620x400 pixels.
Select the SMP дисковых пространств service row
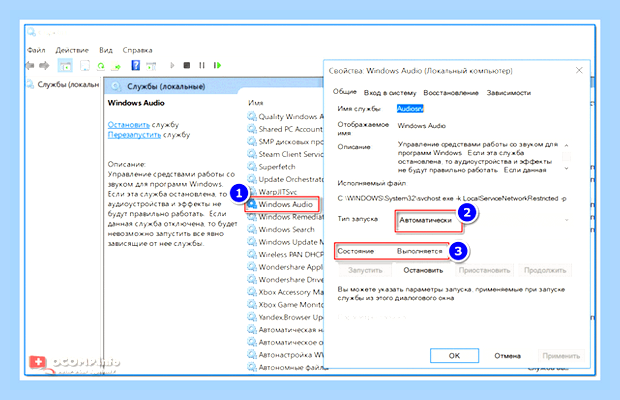(285, 142)
